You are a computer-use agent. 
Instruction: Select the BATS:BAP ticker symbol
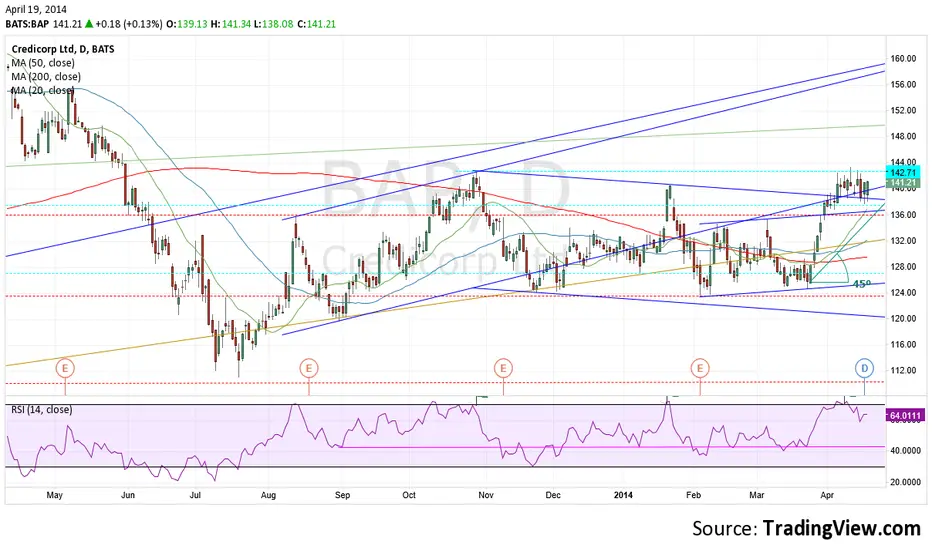27,24
